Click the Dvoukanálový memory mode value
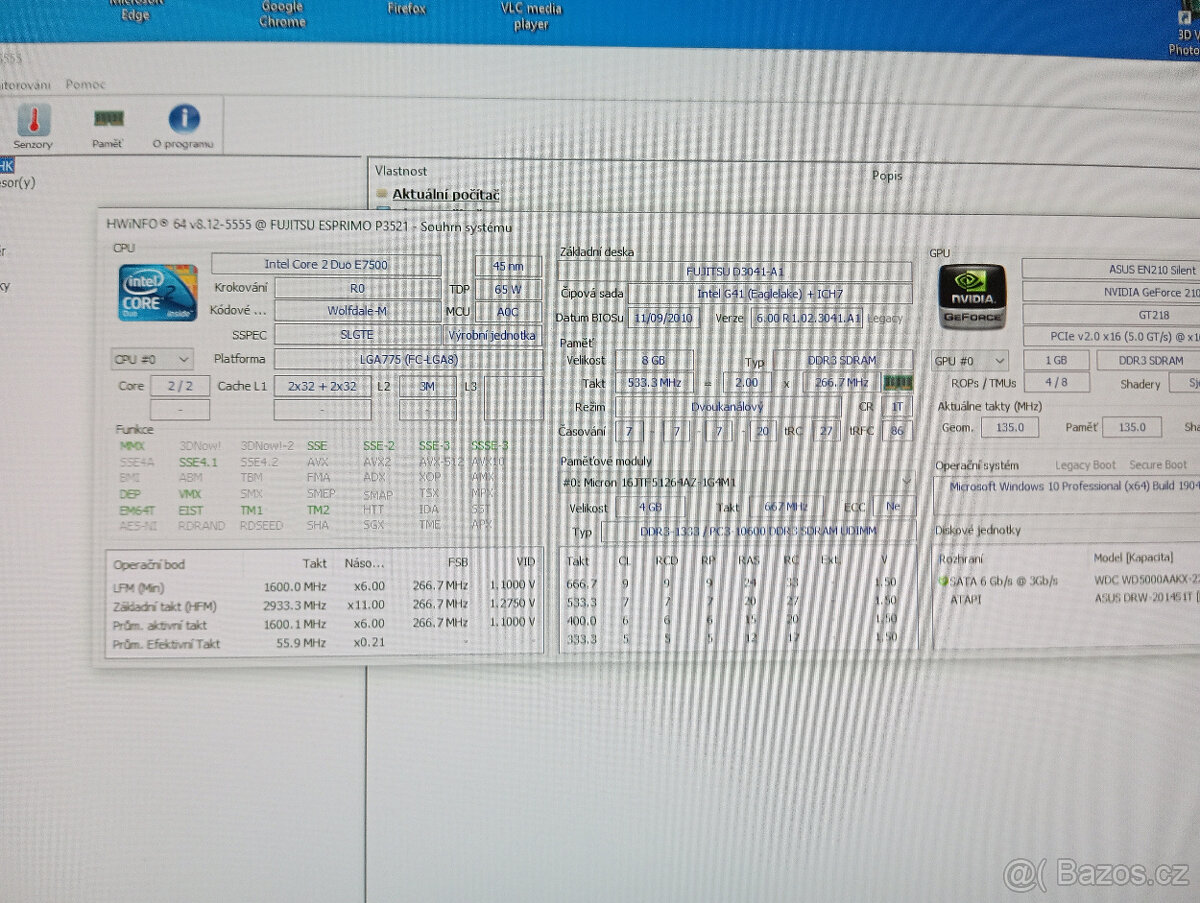The width and height of the screenshot is (1200, 903). click(728, 406)
